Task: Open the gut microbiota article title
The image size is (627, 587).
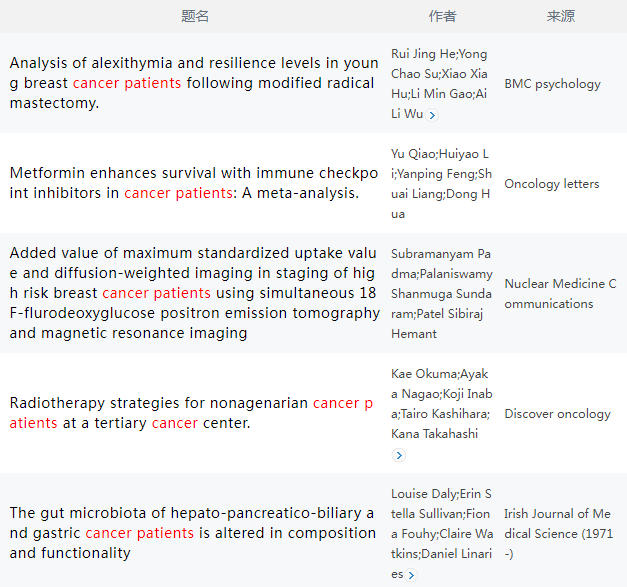Action: coord(192,533)
